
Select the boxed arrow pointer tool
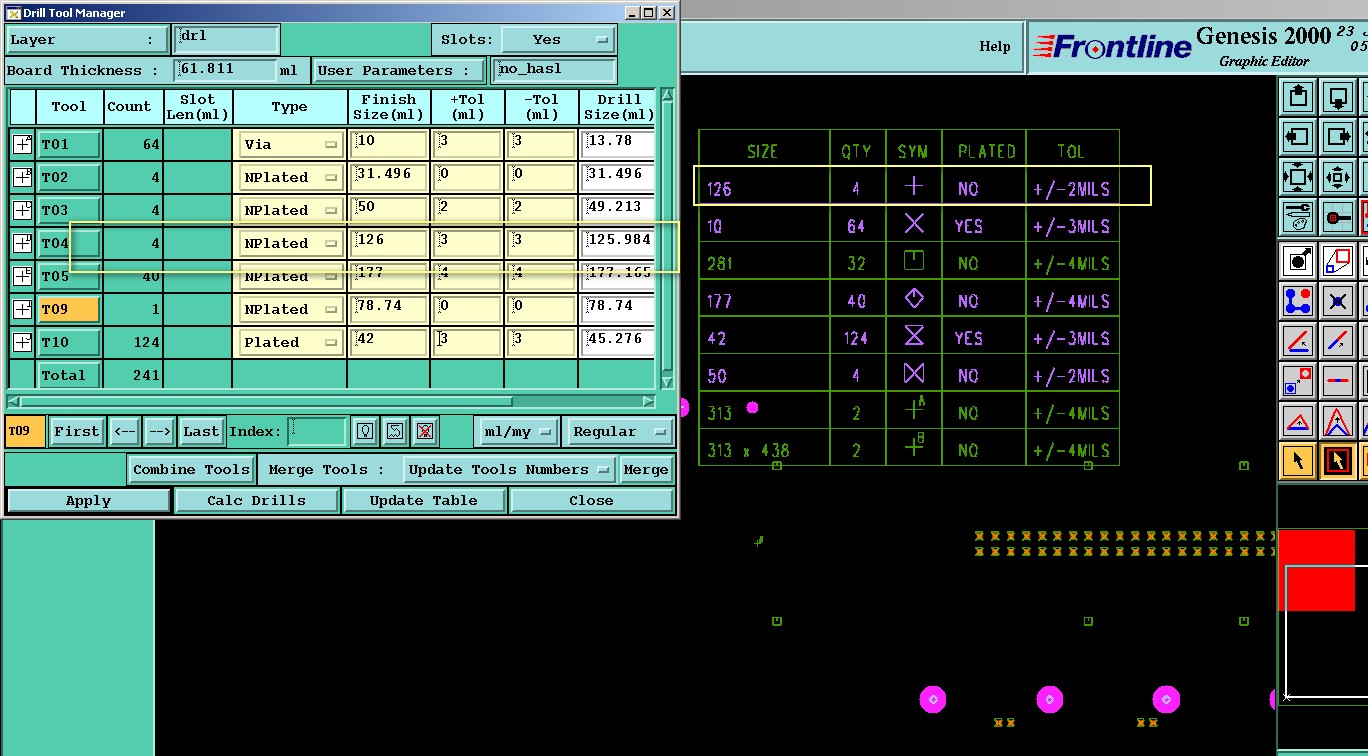[x=1338, y=461]
